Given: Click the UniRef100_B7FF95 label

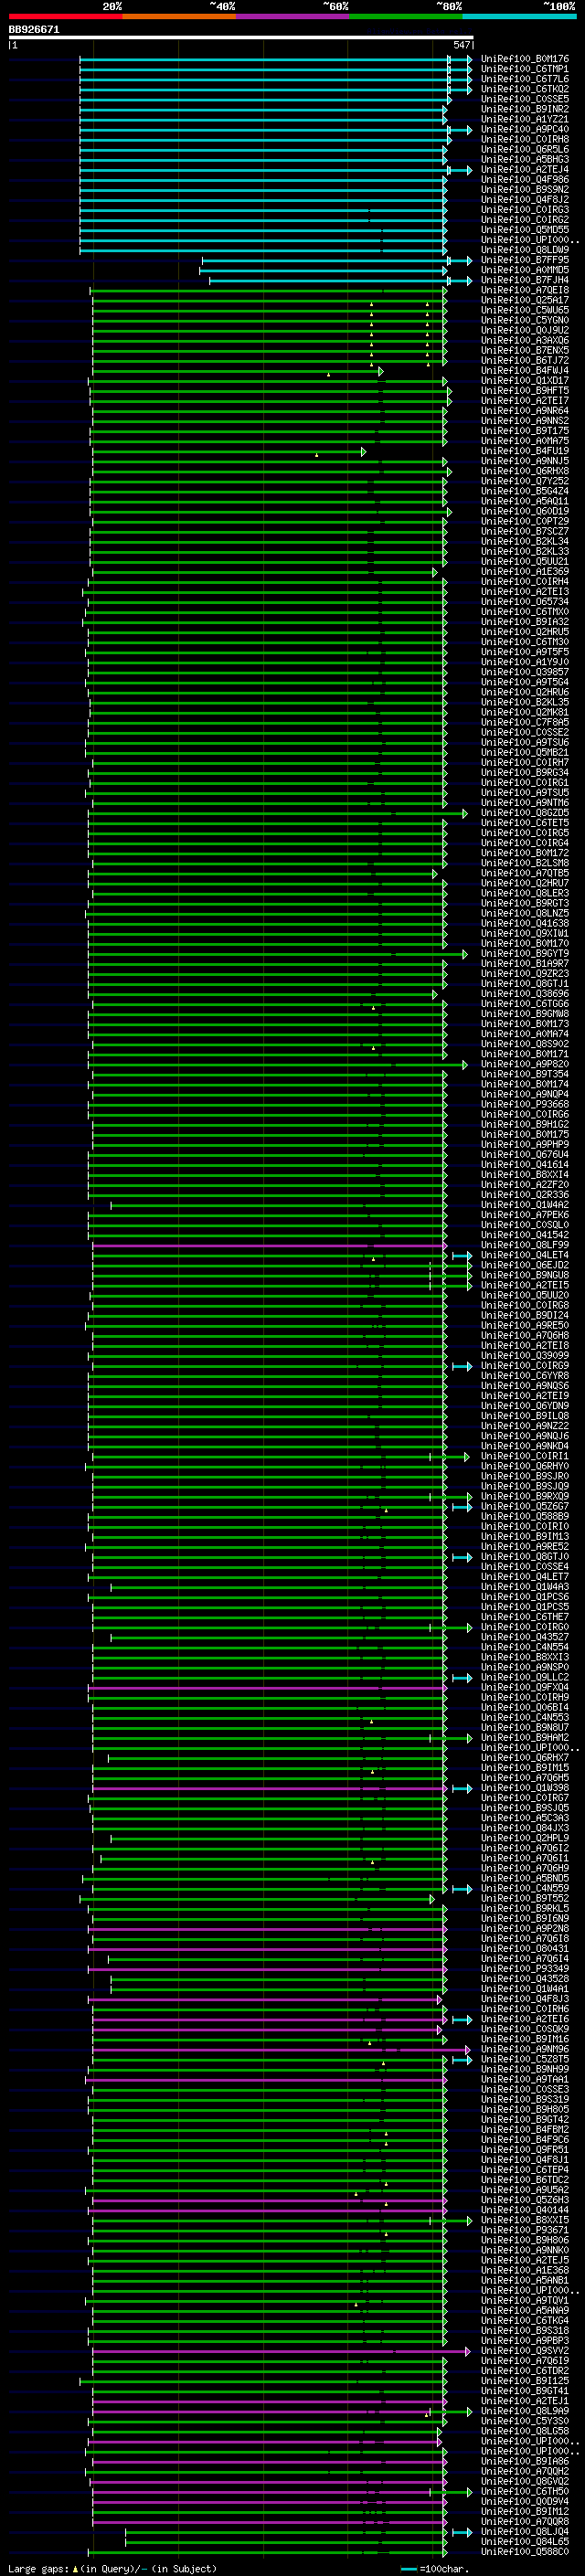Looking at the screenshot, I should point(524,260).
